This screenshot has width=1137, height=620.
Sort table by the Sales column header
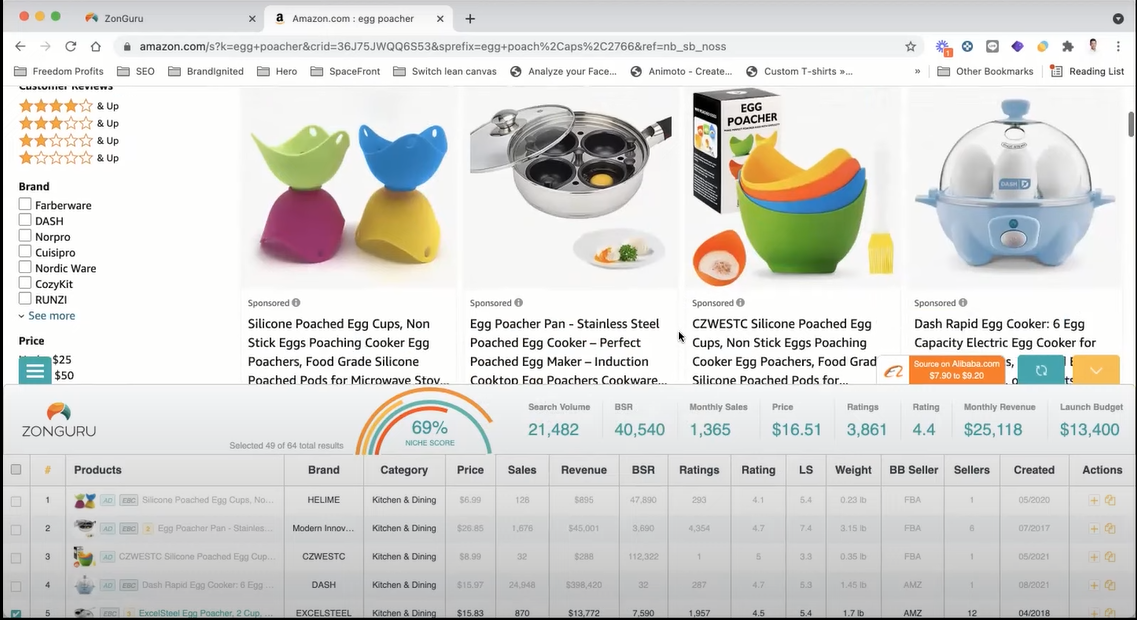coord(522,470)
